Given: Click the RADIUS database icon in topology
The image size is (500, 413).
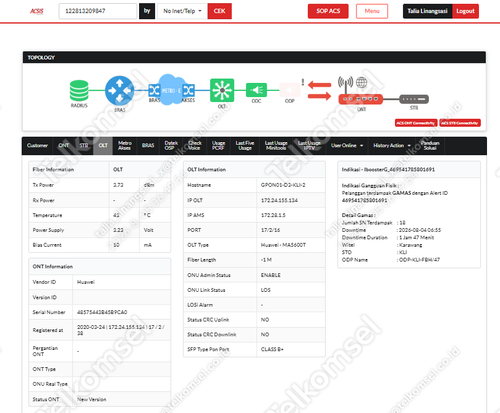Looking at the screenshot, I should (79, 91).
